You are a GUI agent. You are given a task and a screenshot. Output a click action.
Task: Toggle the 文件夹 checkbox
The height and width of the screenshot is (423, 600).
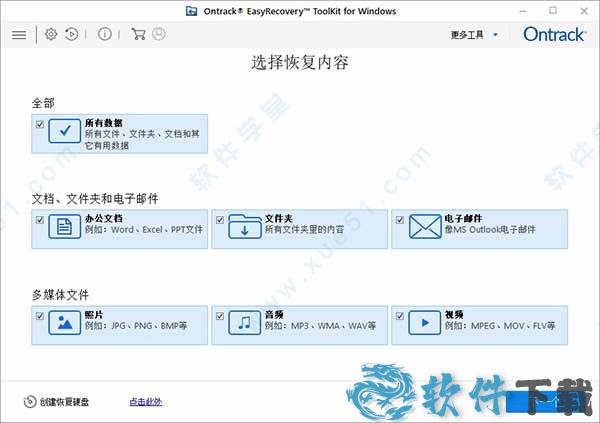[220, 220]
